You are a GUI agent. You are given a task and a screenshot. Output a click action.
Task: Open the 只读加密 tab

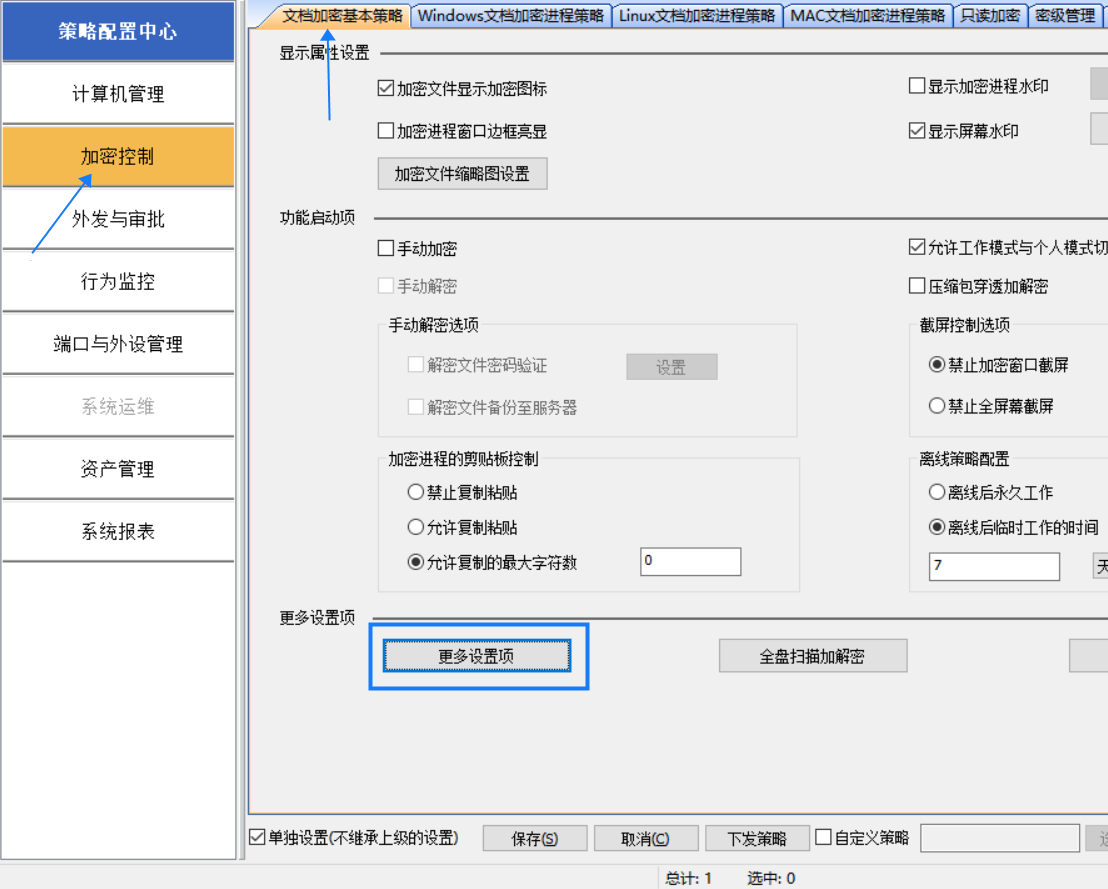point(990,16)
